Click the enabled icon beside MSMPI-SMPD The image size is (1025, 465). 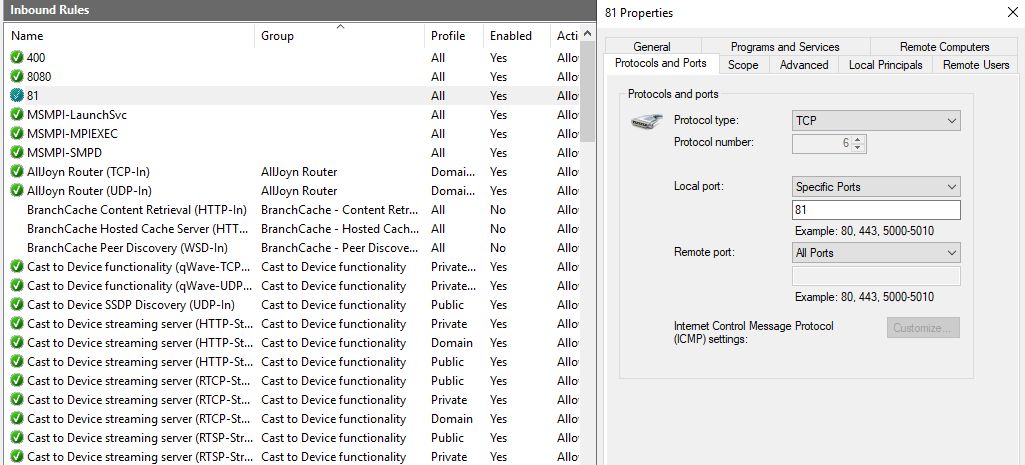[x=17, y=152]
